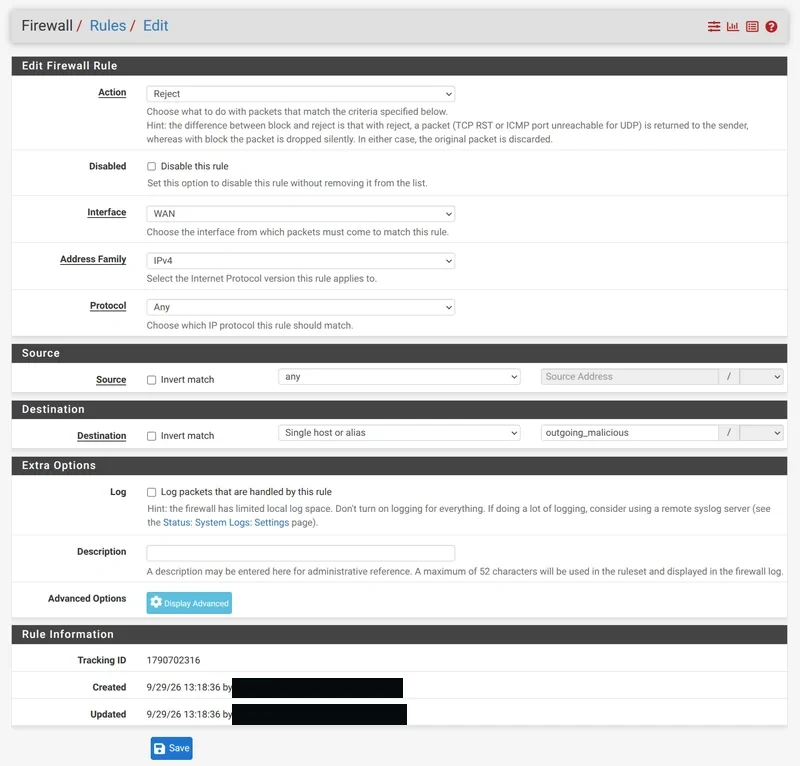Click the Updated timestamp 9/29/26 13:18:36
The image size is (800, 766).
[184, 714]
